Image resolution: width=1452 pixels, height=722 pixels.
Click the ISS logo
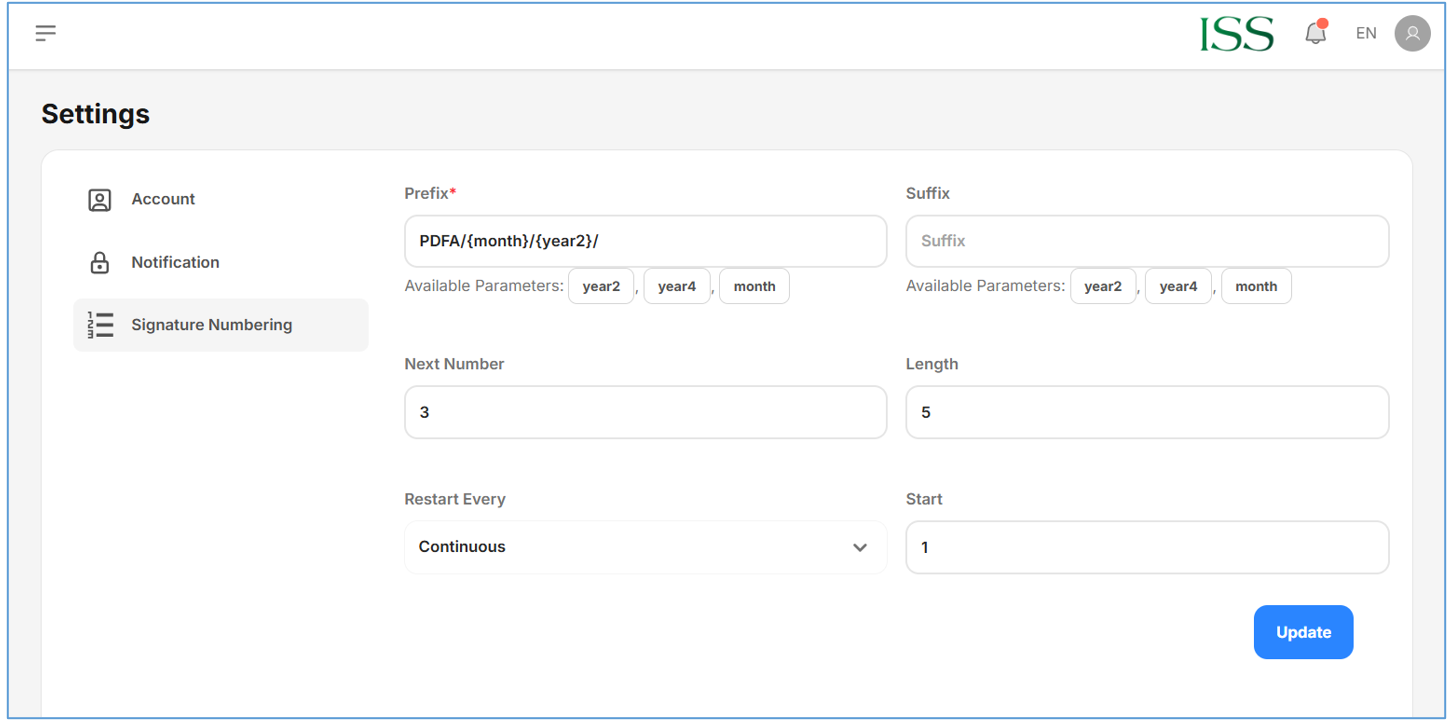click(x=1237, y=34)
